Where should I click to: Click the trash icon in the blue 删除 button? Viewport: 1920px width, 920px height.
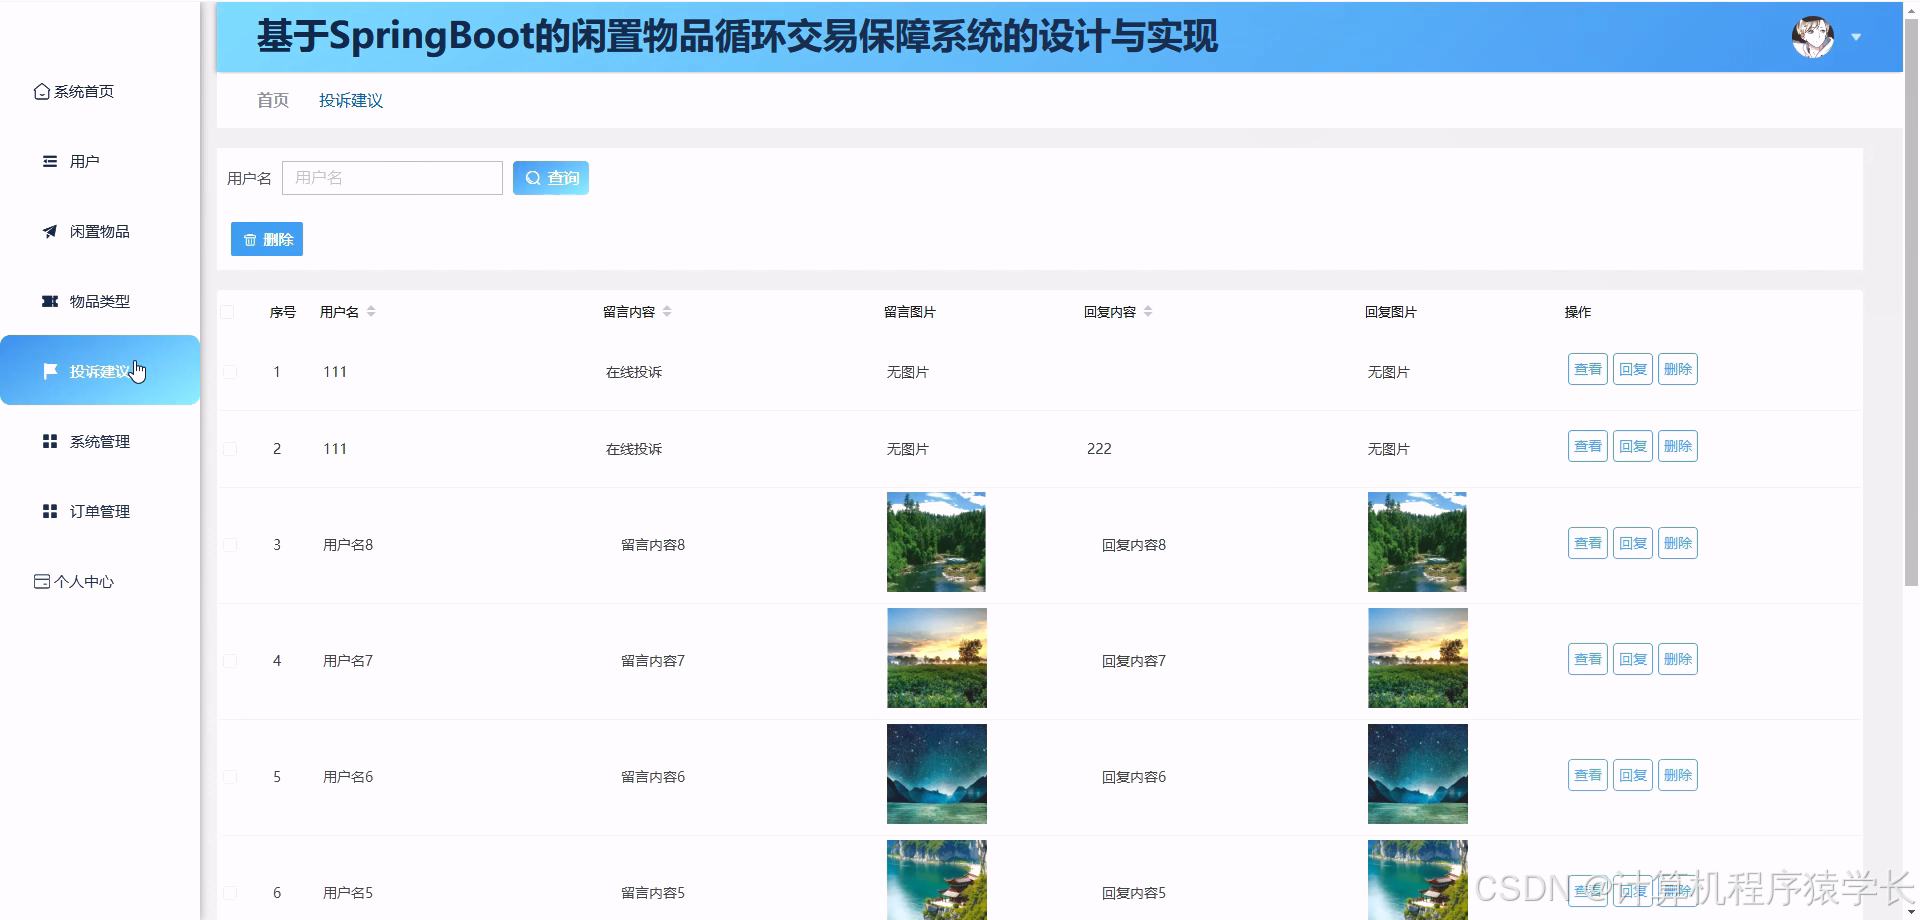click(250, 240)
